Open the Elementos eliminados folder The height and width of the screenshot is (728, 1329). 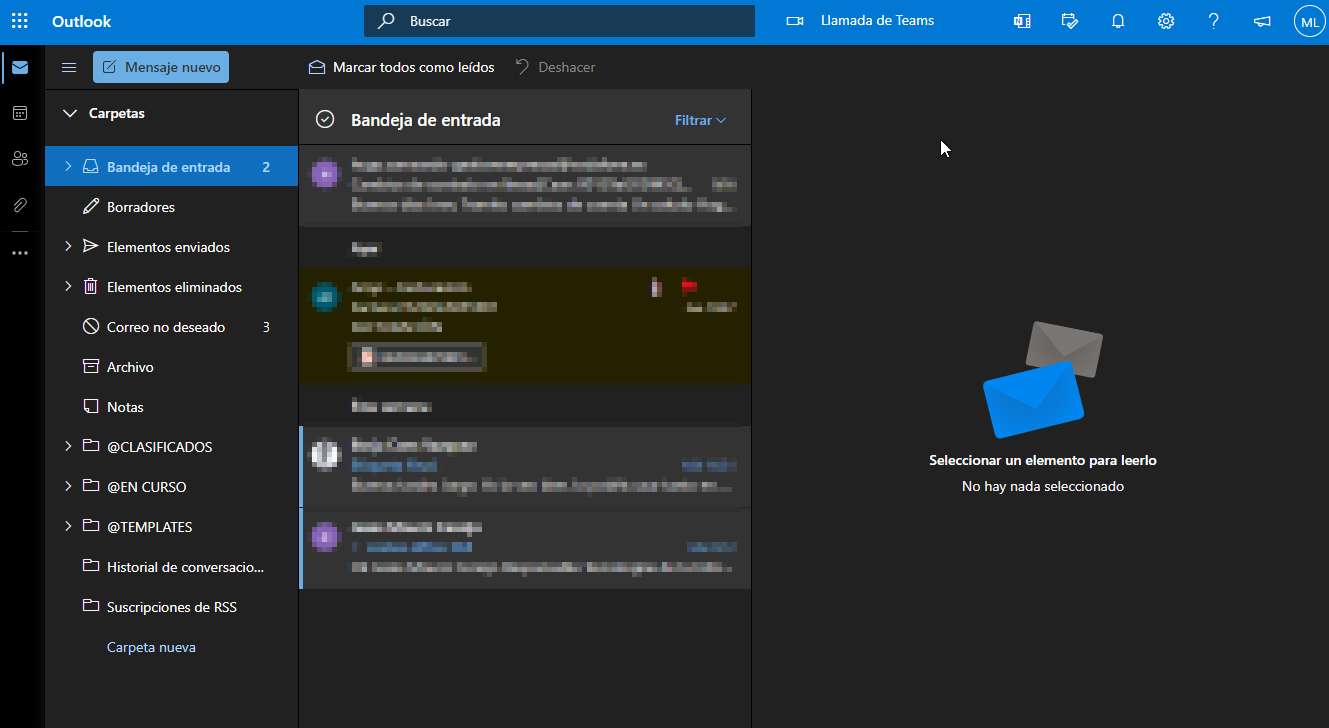171,287
